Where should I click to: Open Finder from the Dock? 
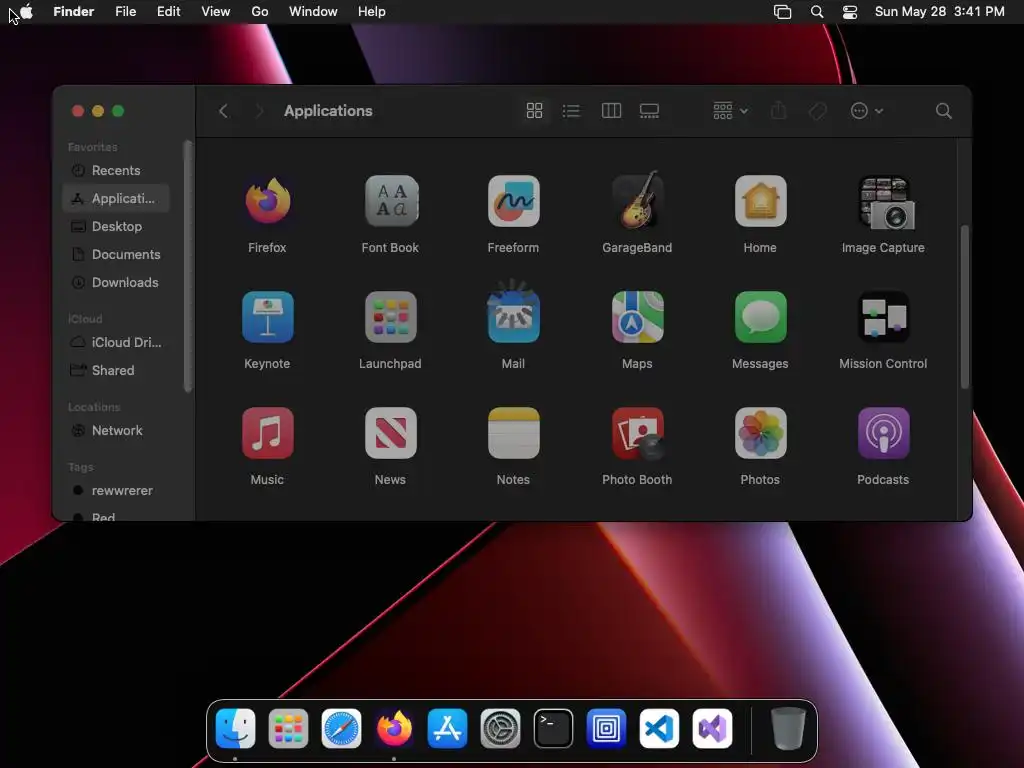[x=235, y=728]
